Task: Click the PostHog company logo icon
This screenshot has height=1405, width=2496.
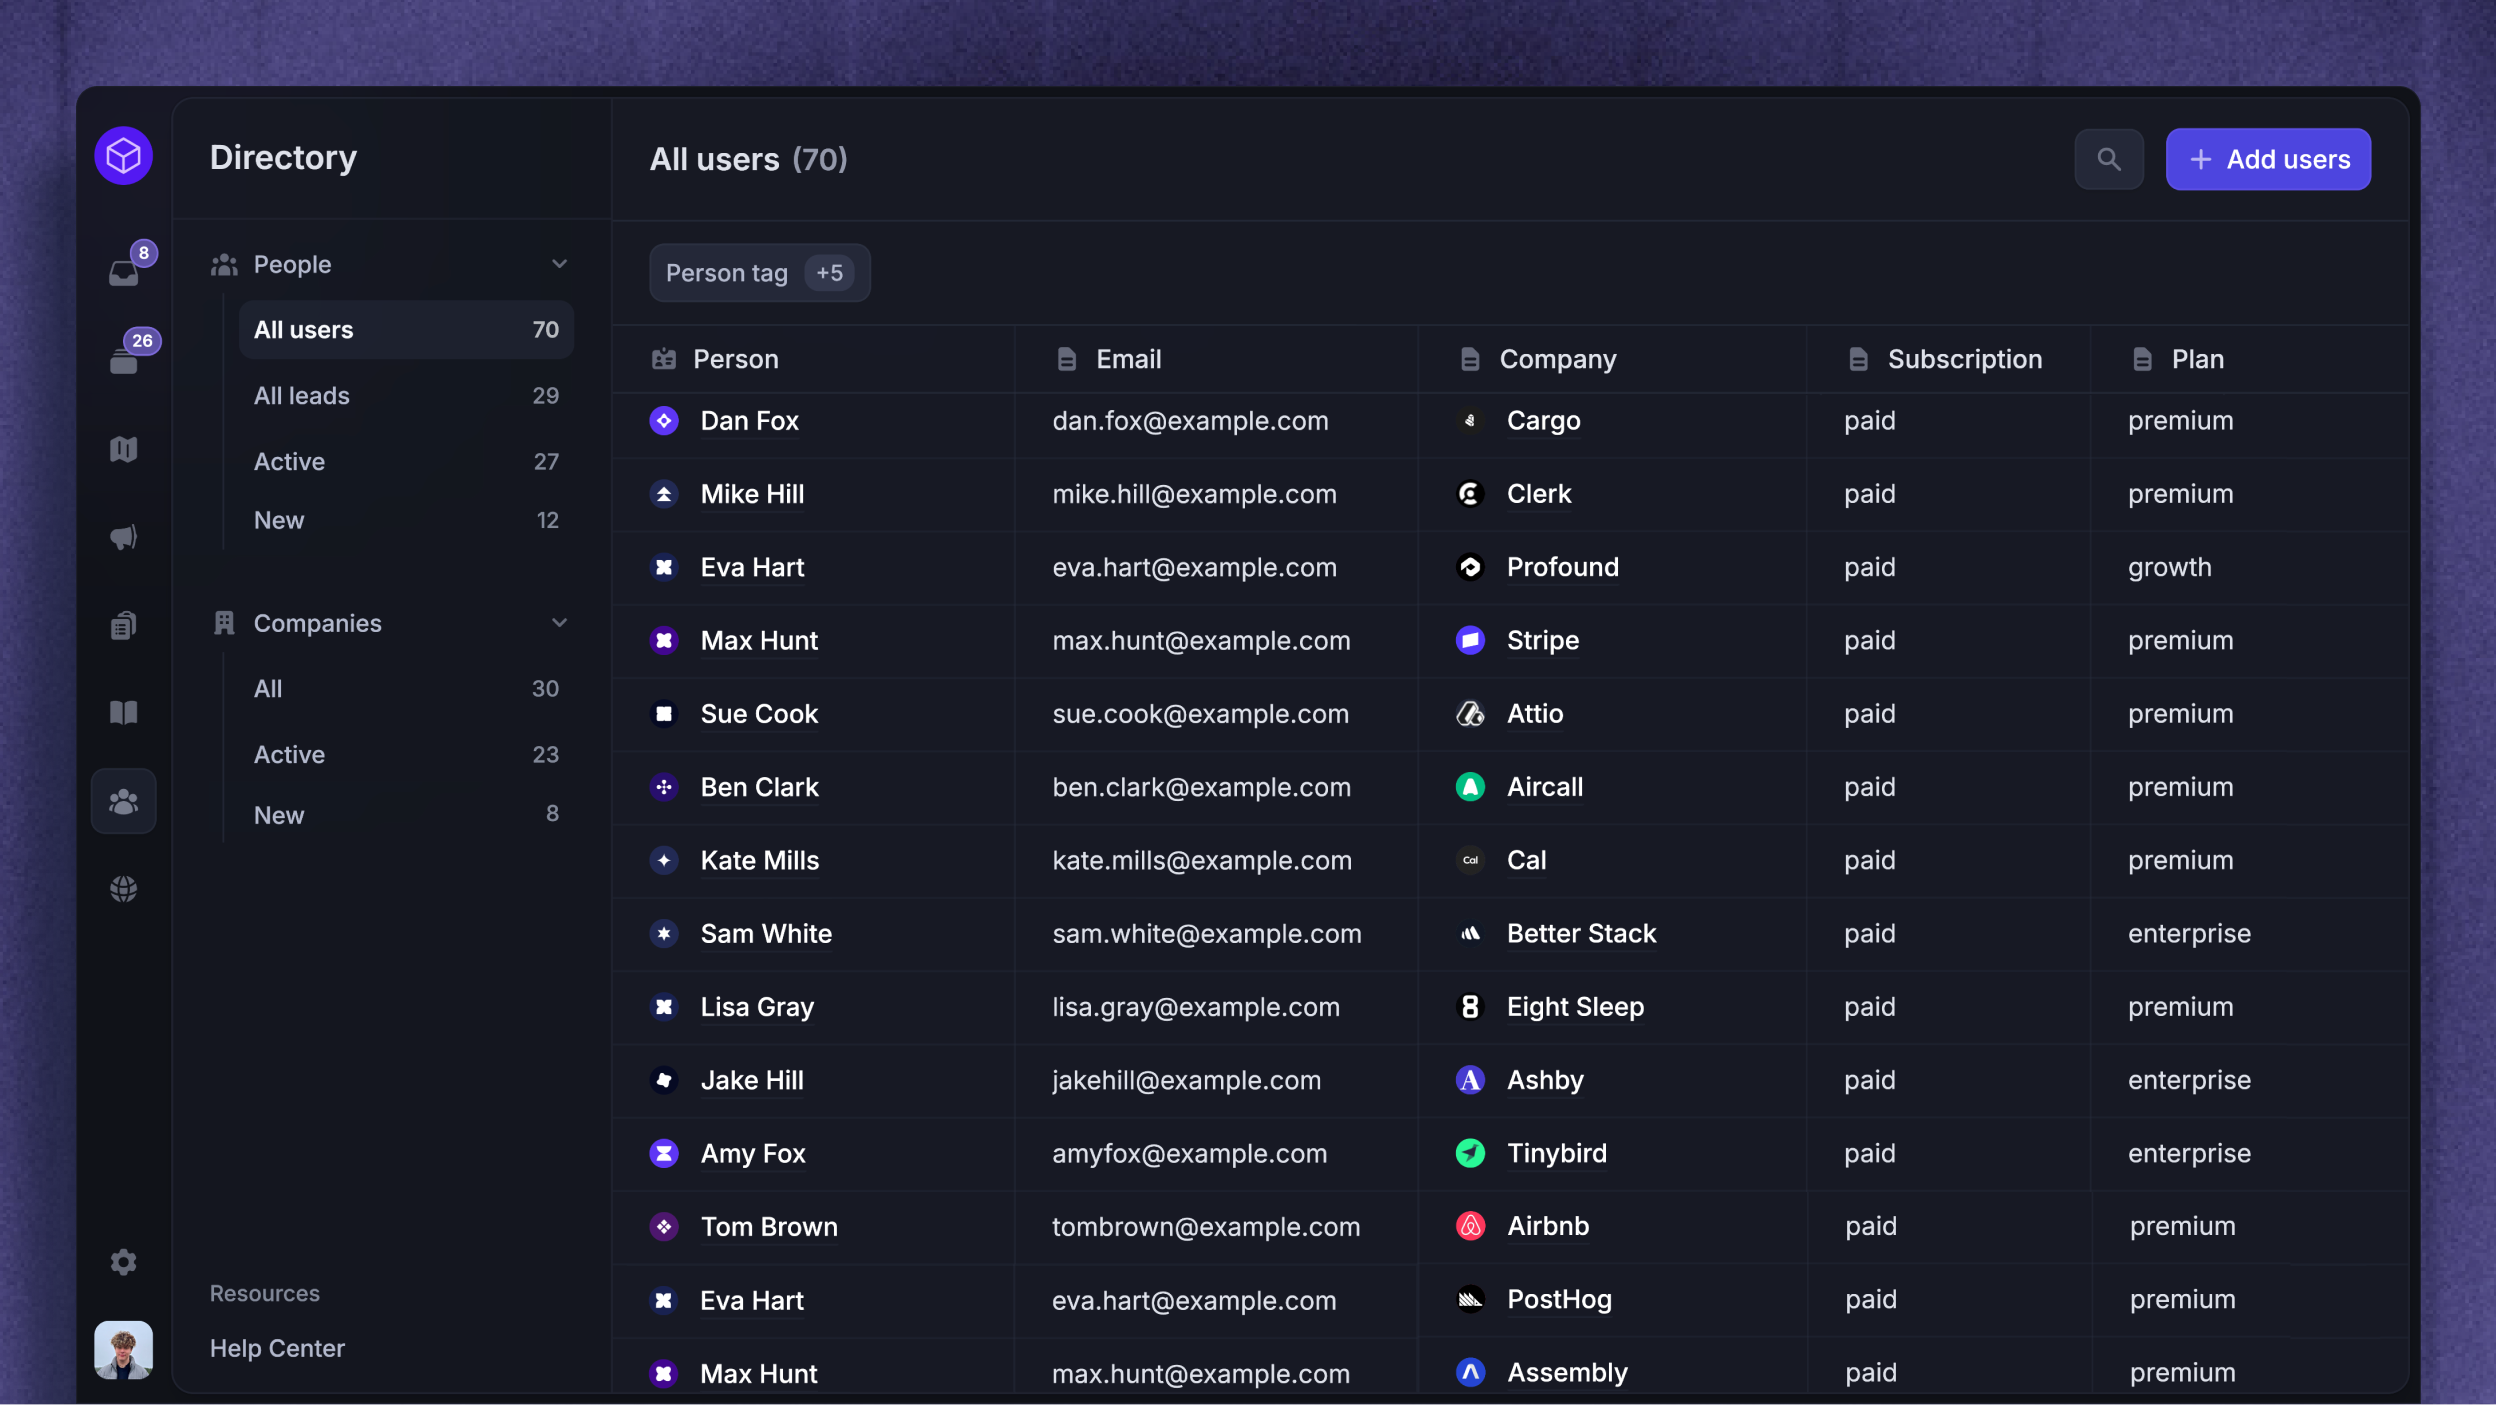Action: (x=1470, y=1299)
